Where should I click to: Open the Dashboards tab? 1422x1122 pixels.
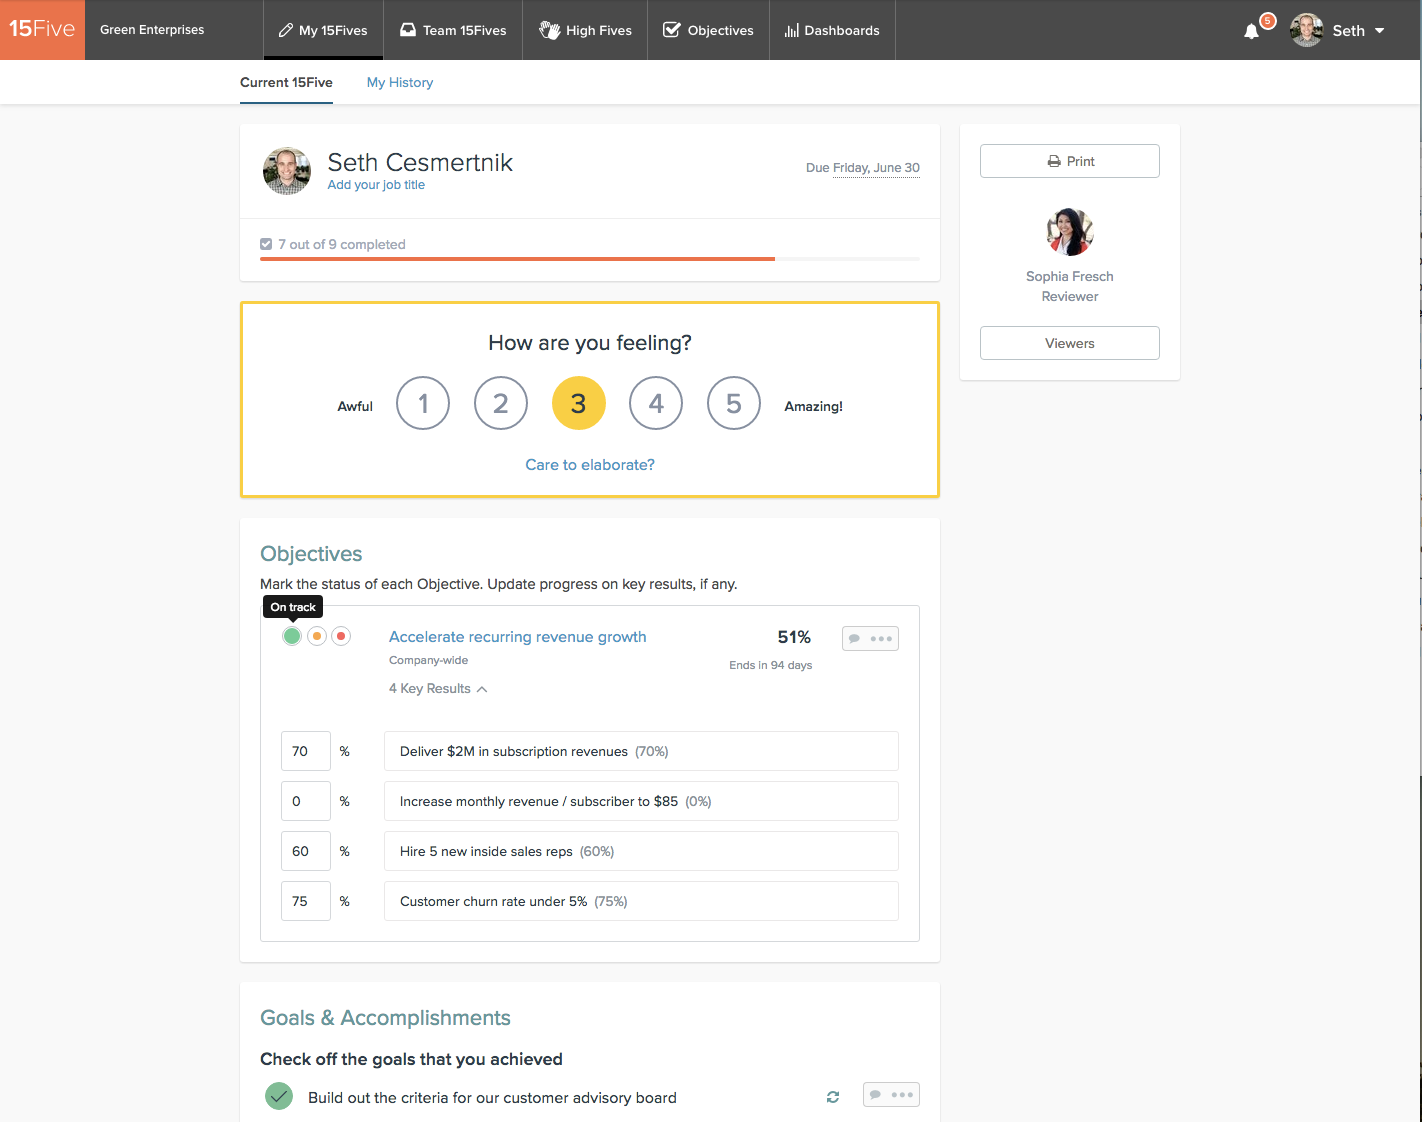[x=832, y=30]
